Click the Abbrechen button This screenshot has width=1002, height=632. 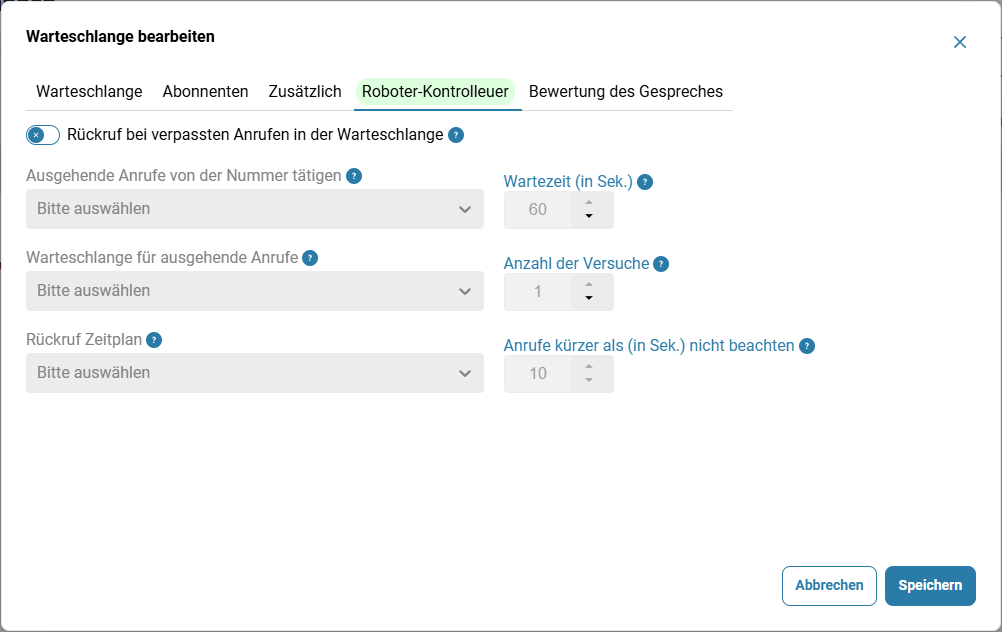pos(829,585)
